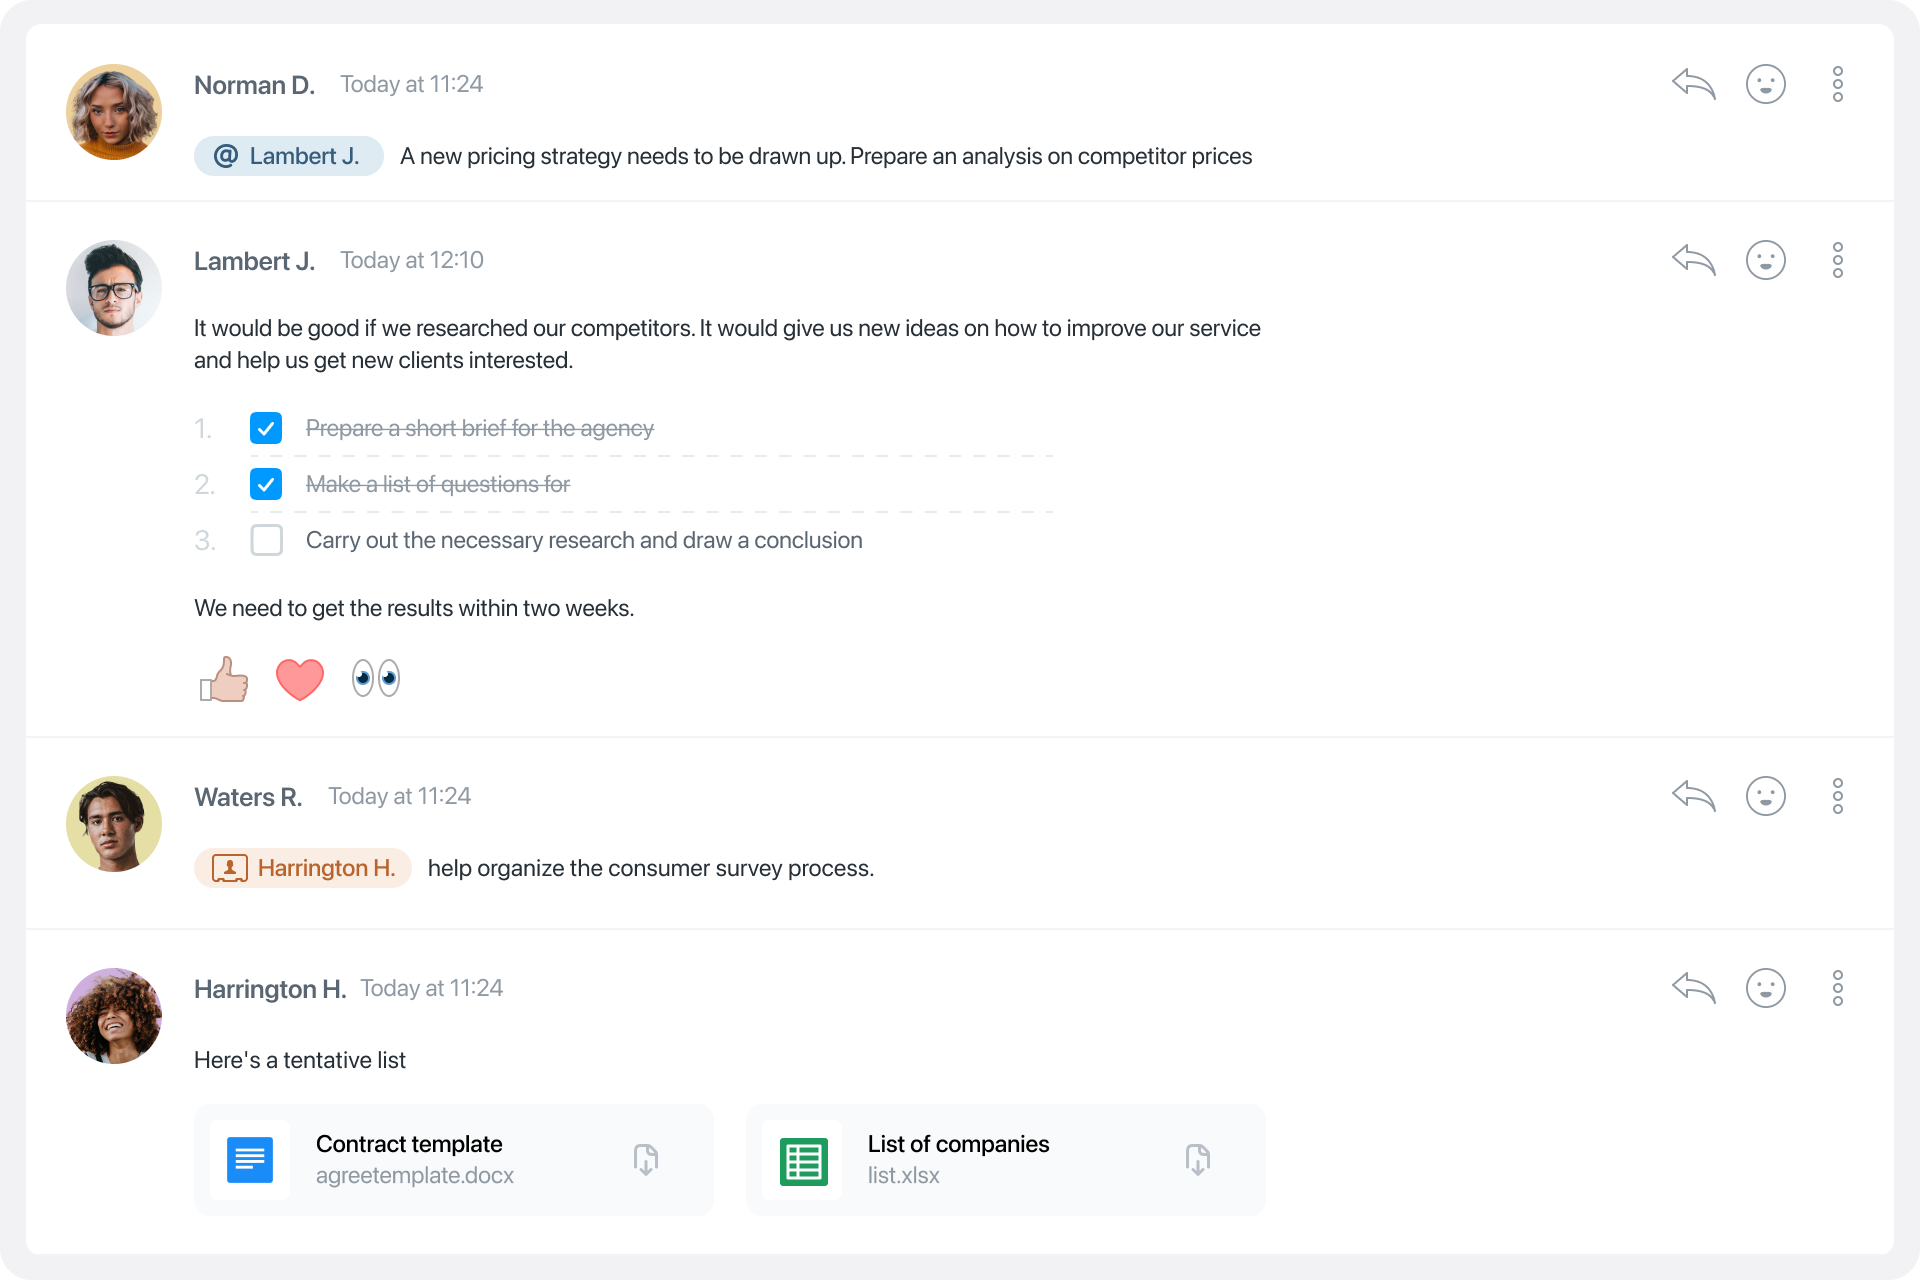
Task: Download the list.xlsx file
Action: pos(1198,1160)
